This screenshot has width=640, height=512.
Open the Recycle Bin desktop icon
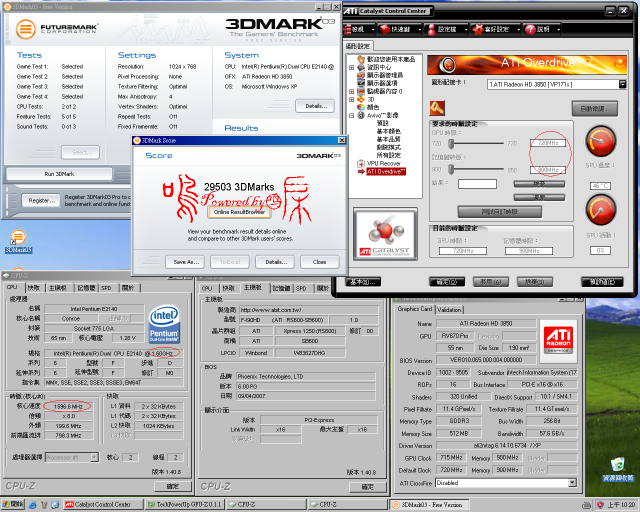(x=618, y=469)
